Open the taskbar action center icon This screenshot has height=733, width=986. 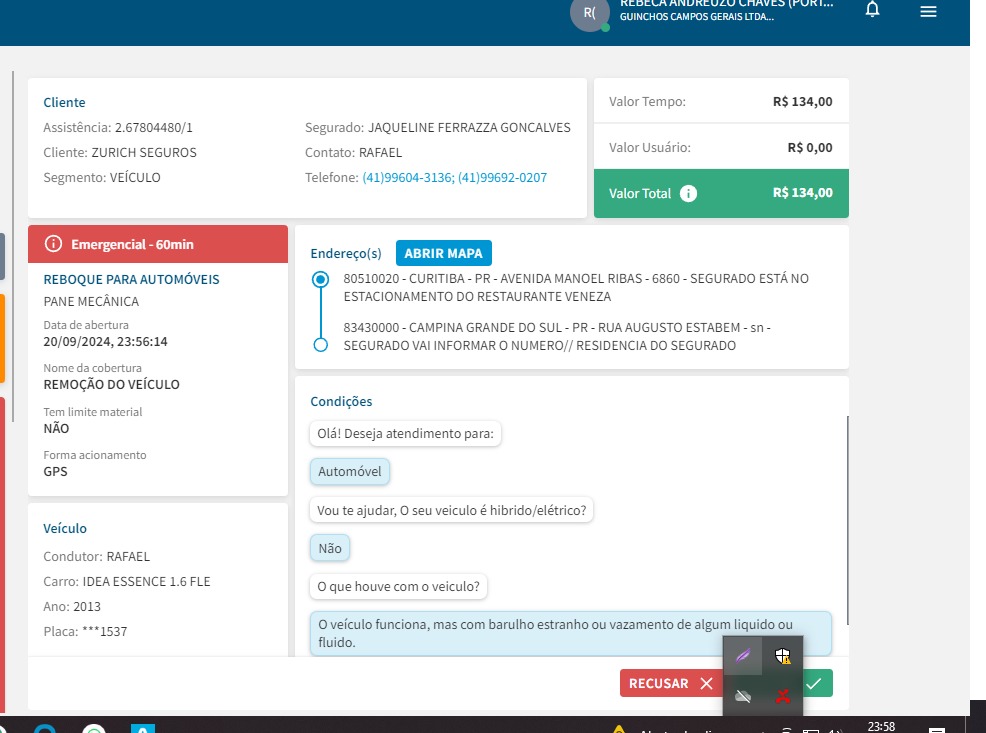coord(937,729)
